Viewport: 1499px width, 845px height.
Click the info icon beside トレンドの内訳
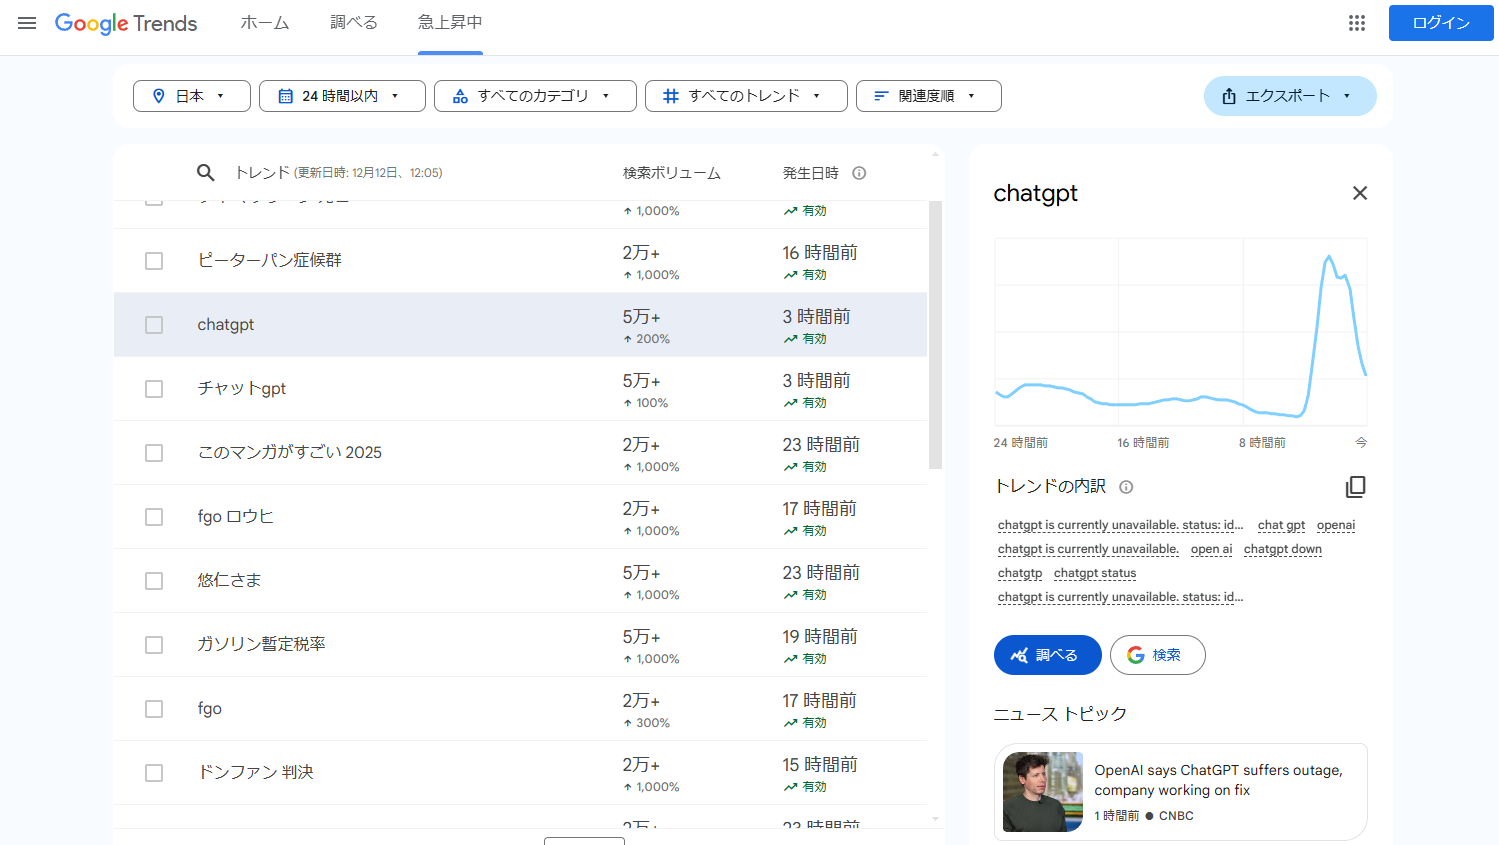(1125, 487)
